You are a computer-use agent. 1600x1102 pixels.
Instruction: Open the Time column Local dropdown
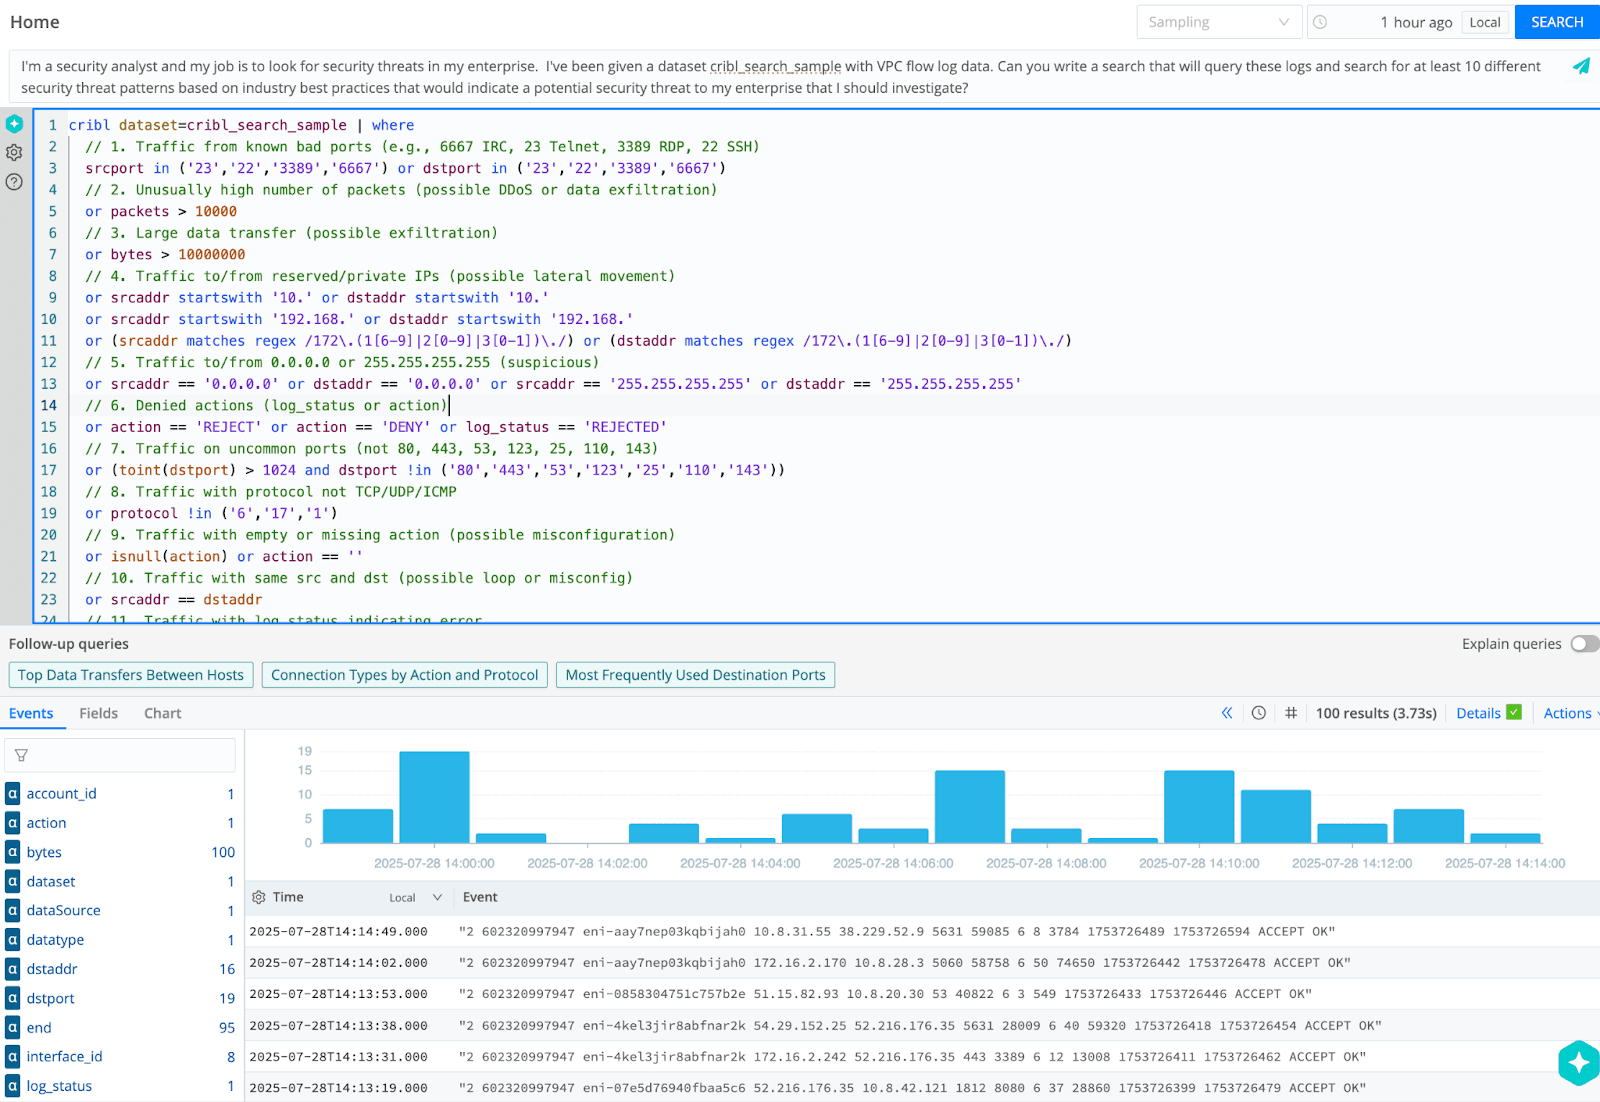[416, 898]
